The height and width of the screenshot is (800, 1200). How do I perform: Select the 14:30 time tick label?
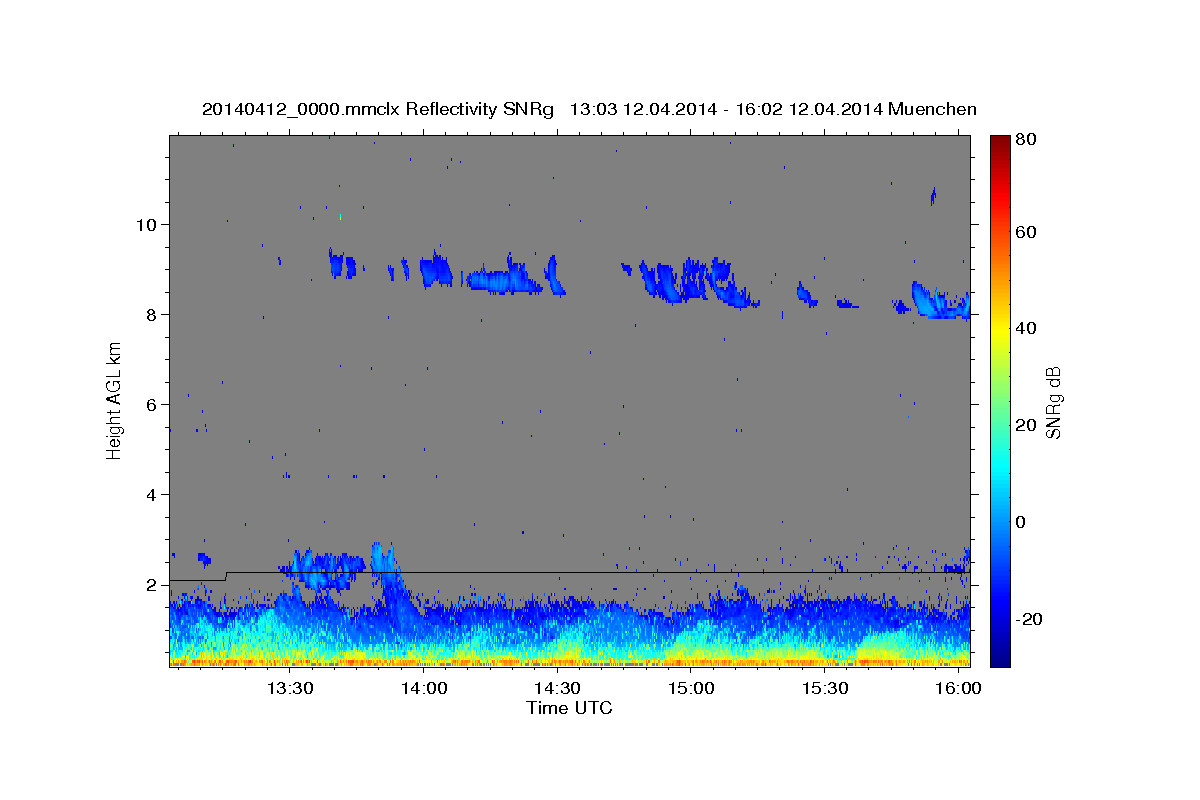click(x=557, y=689)
